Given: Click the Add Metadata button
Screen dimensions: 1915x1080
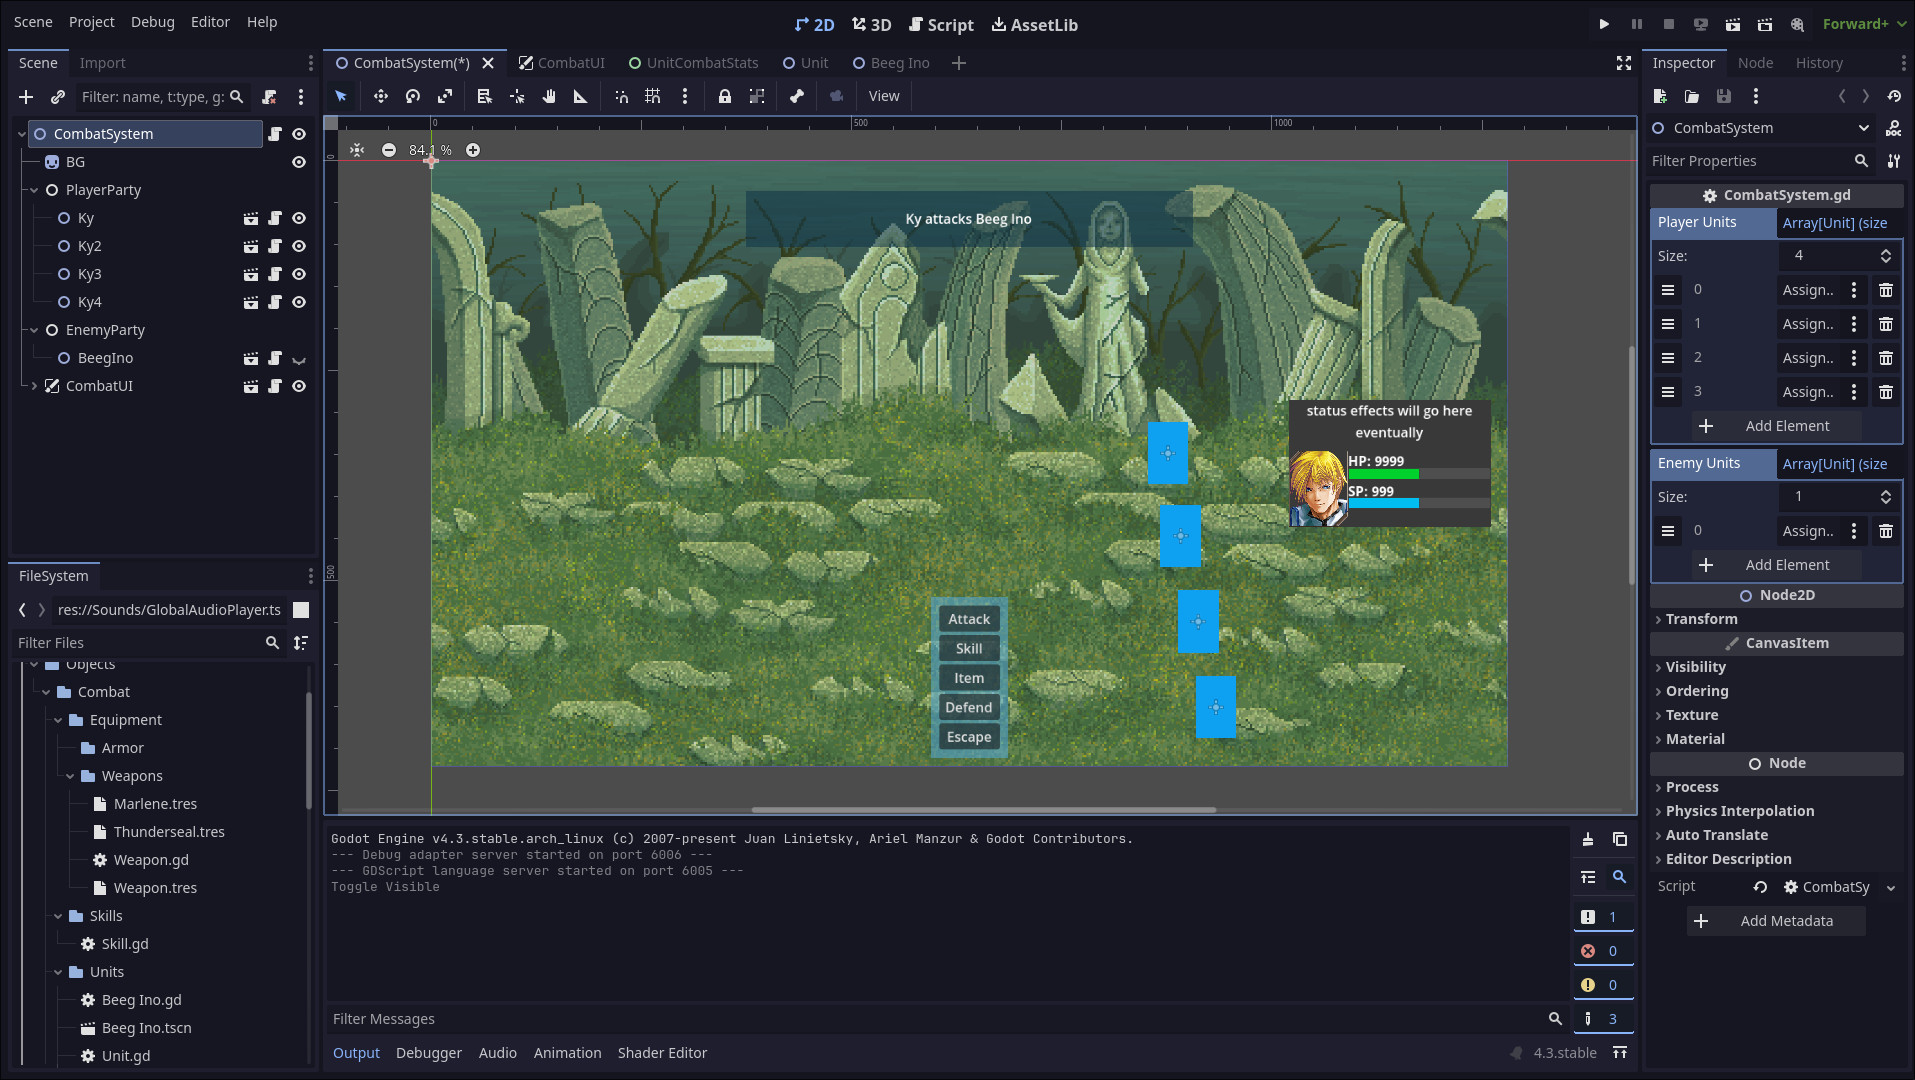Looking at the screenshot, I should click(1775, 920).
